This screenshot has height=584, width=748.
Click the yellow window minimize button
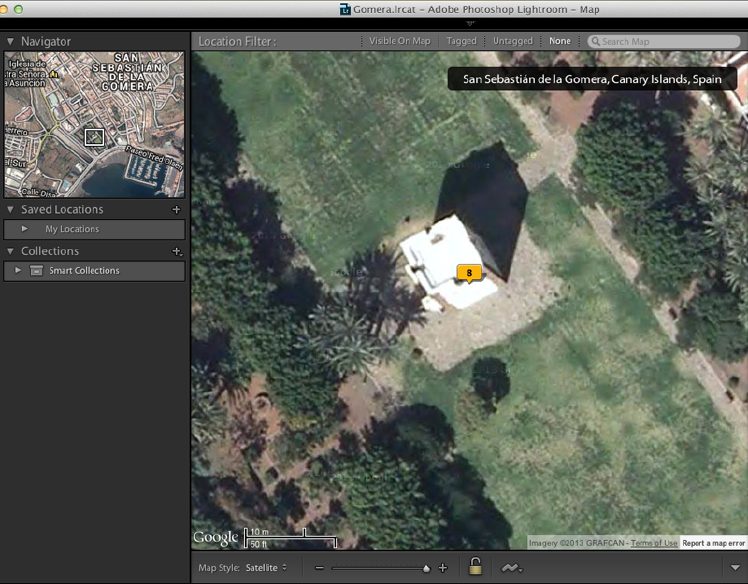(x=3, y=9)
